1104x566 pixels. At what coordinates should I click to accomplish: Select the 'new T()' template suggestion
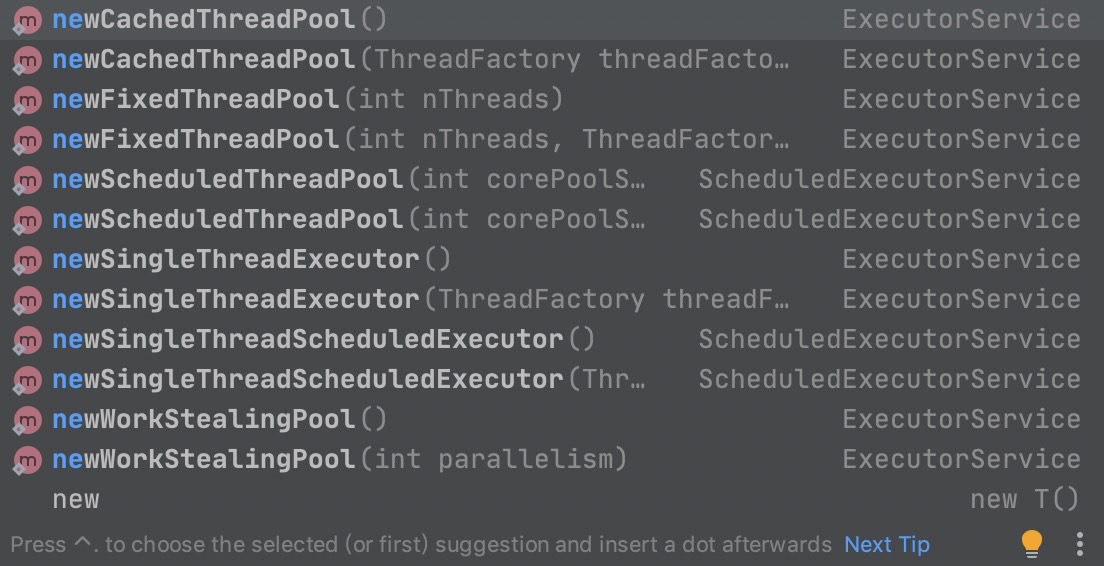pyautogui.click(x=552, y=500)
